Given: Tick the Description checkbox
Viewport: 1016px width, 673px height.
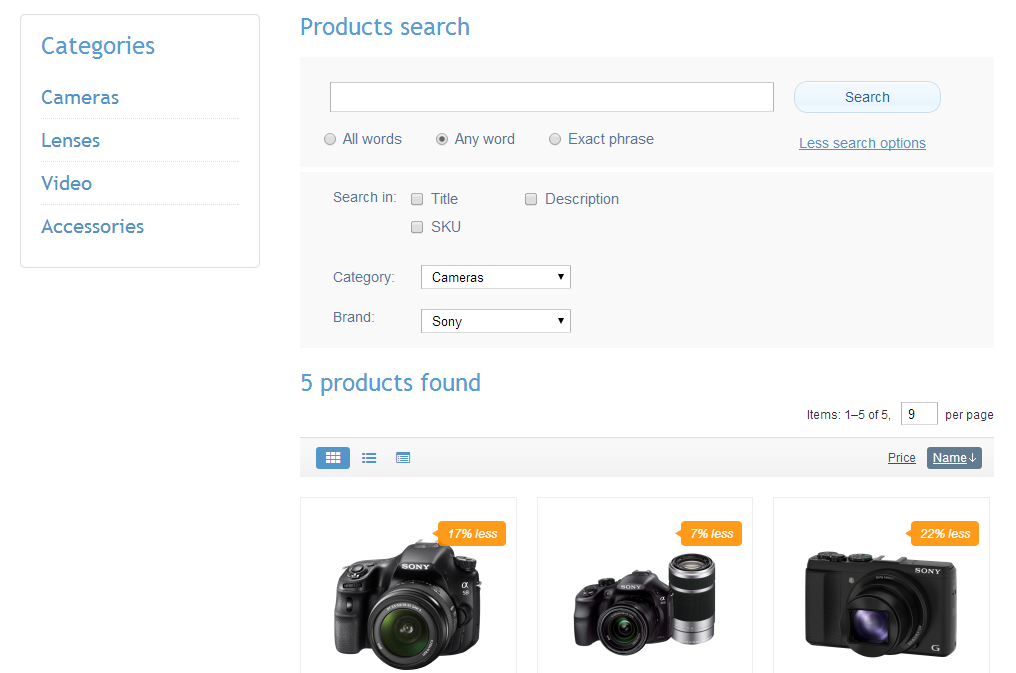Looking at the screenshot, I should coord(532,199).
